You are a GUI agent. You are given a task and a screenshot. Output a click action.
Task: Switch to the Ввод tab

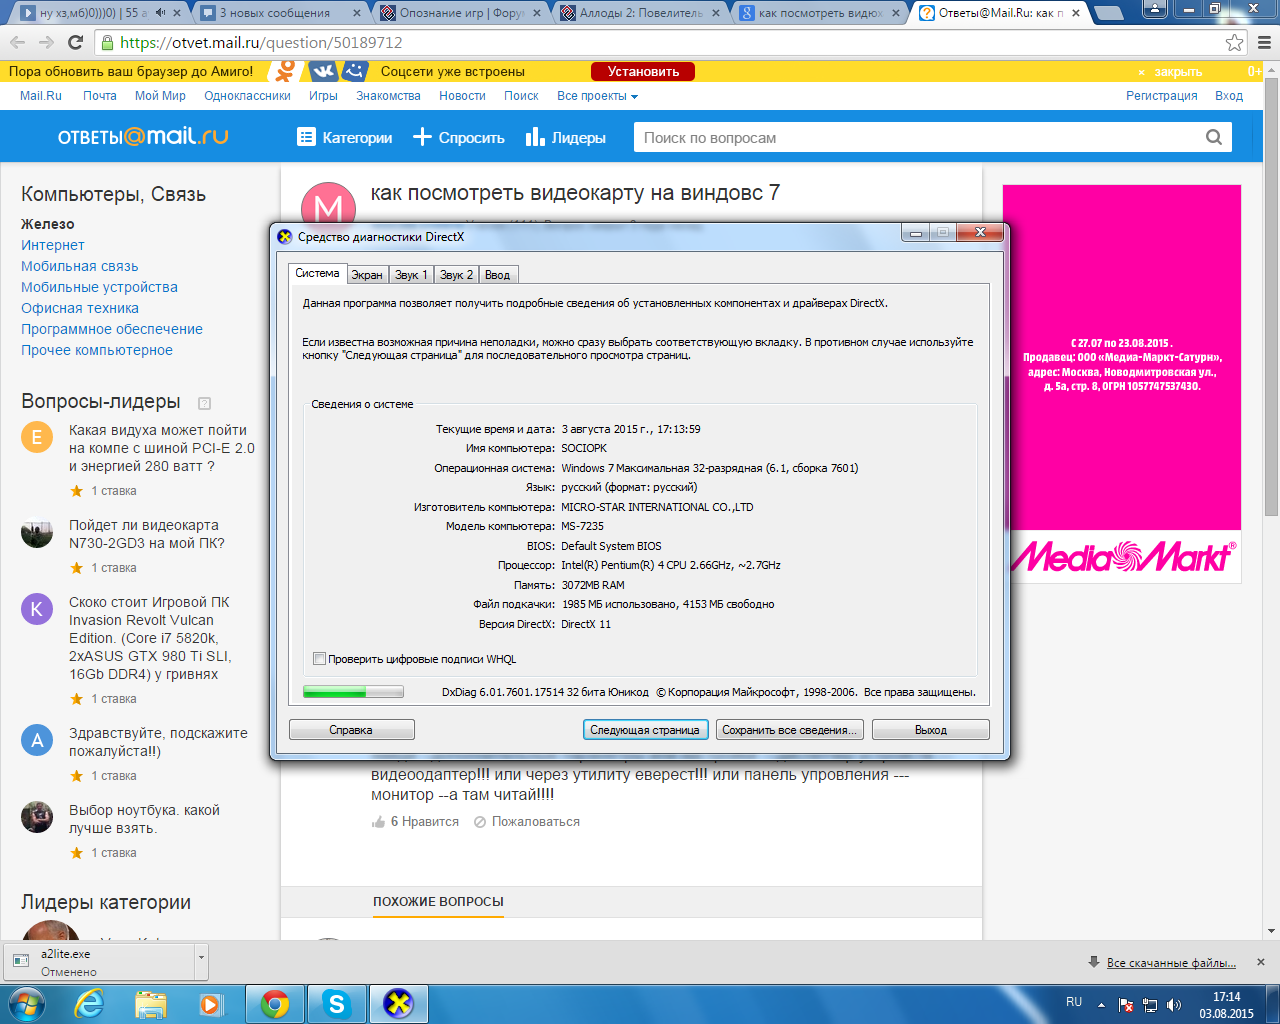497,275
